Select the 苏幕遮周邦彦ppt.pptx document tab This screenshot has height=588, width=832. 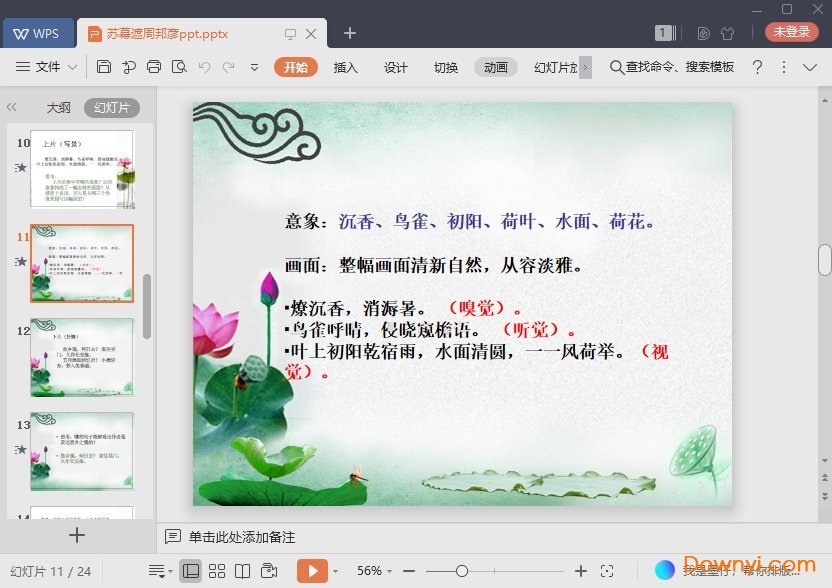click(x=167, y=34)
